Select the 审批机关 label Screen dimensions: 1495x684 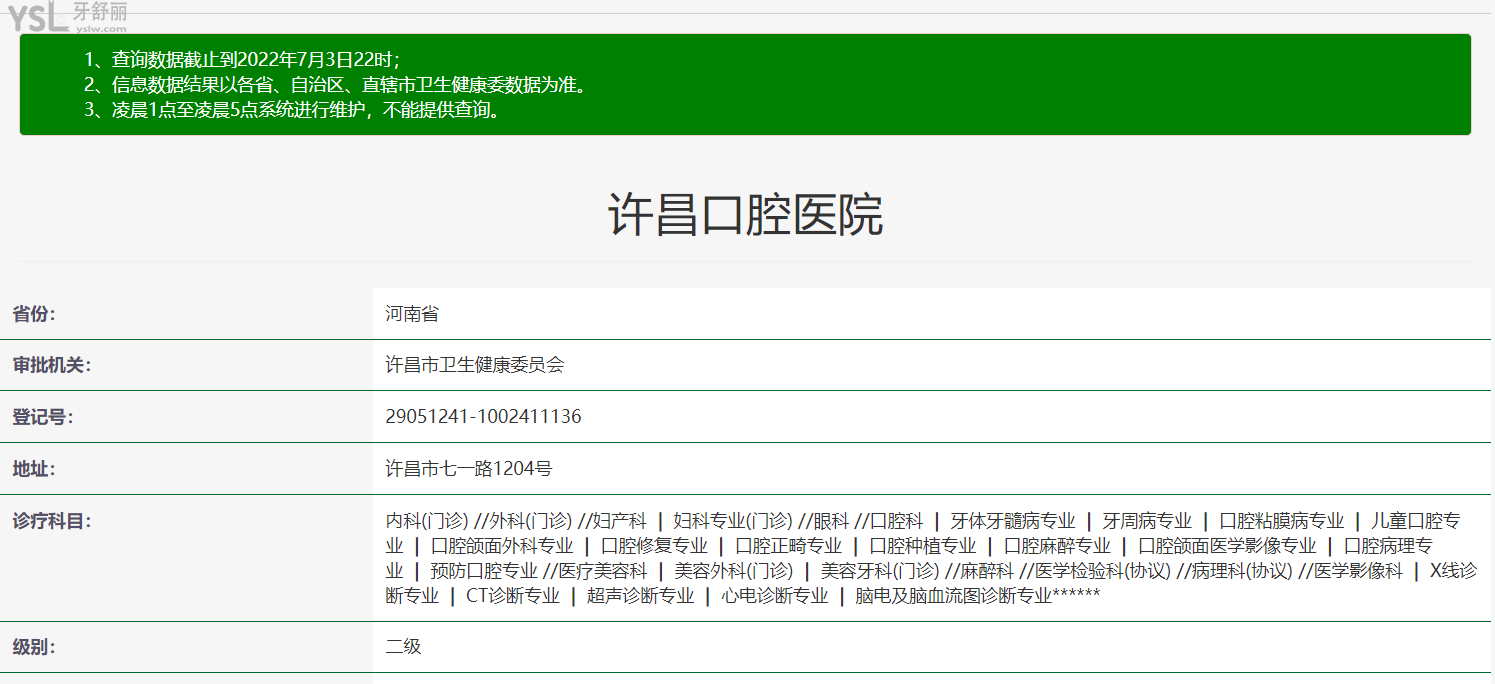click(51, 365)
